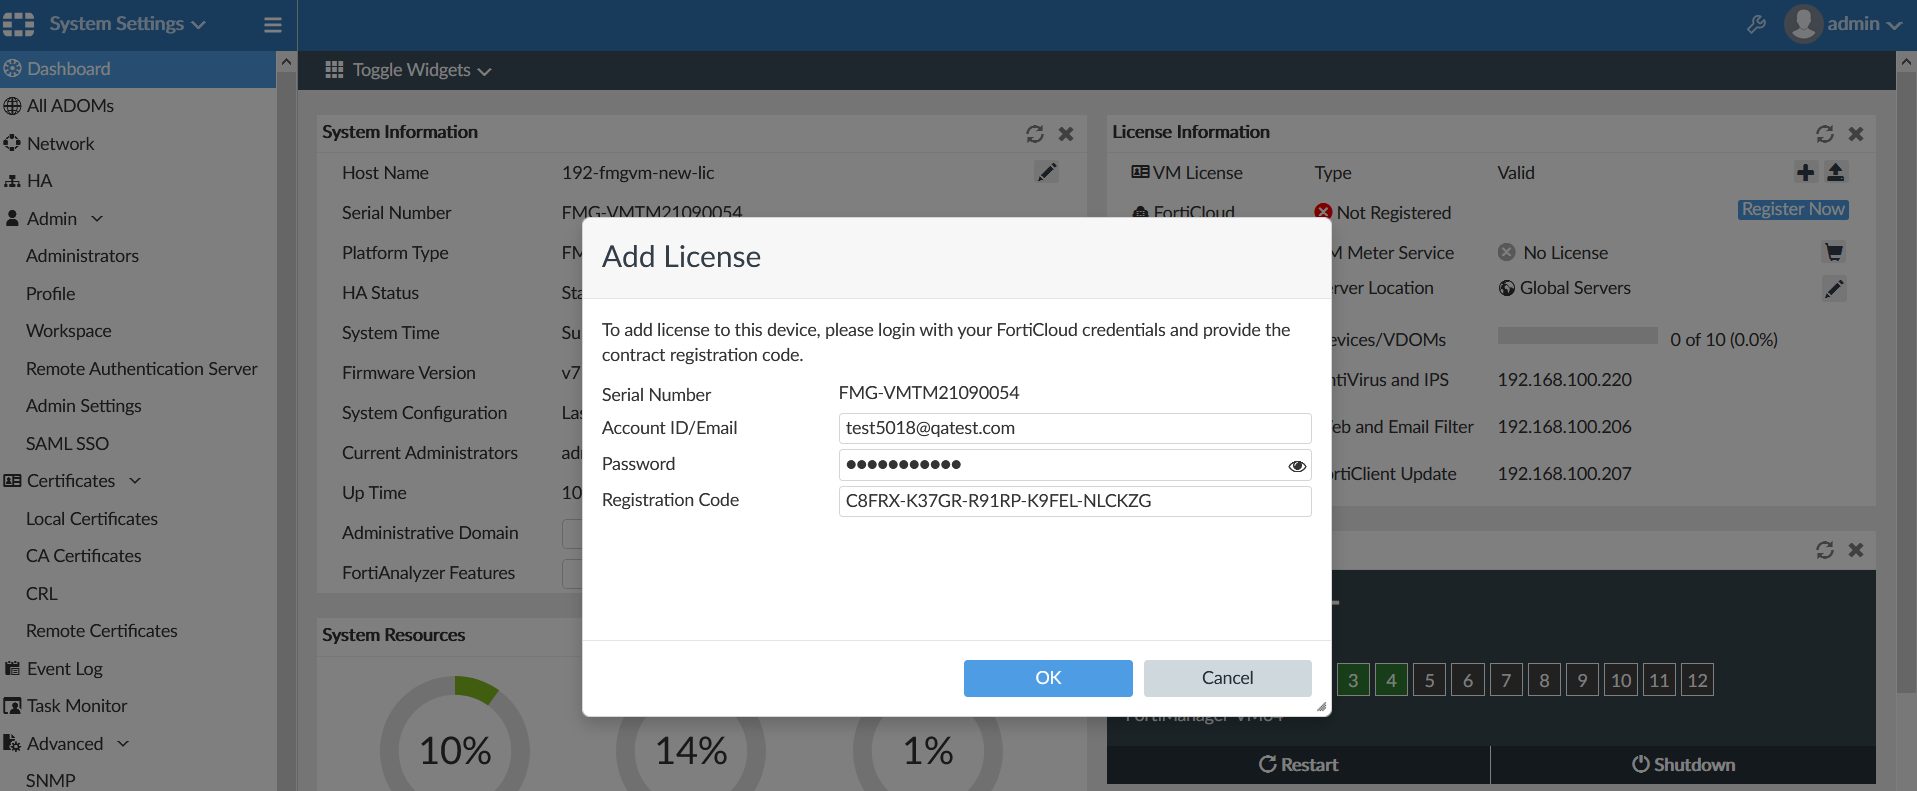The image size is (1917, 791).
Task: Click the Registration Code input field
Action: point(1074,501)
